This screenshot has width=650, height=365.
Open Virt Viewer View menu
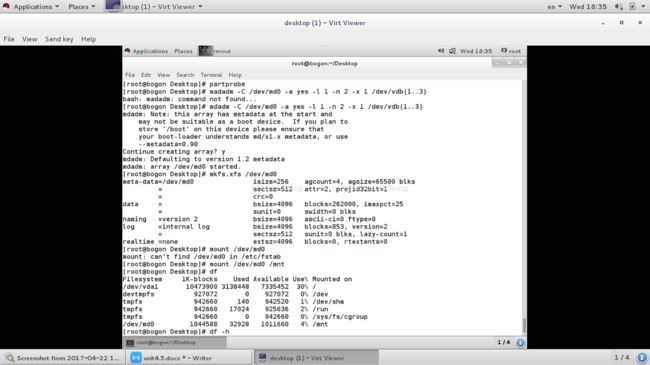(29, 39)
